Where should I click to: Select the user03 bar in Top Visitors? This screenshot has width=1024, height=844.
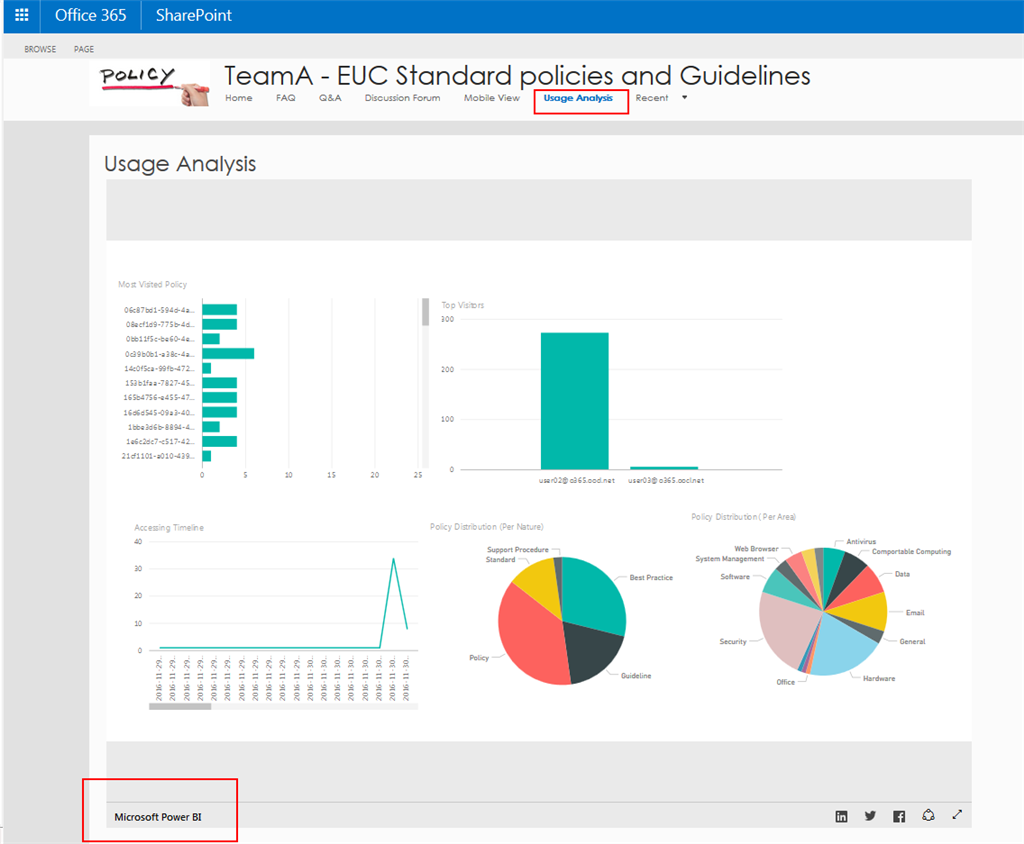(x=664, y=468)
